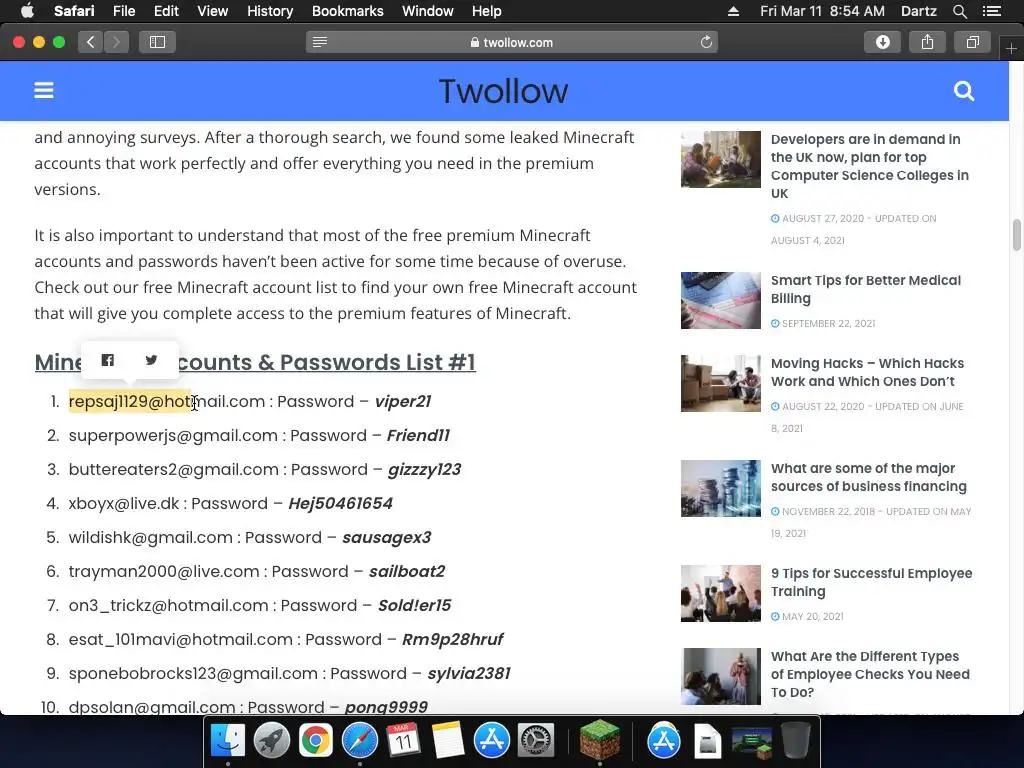Open the History menu
1024x768 pixels.
(x=270, y=11)
